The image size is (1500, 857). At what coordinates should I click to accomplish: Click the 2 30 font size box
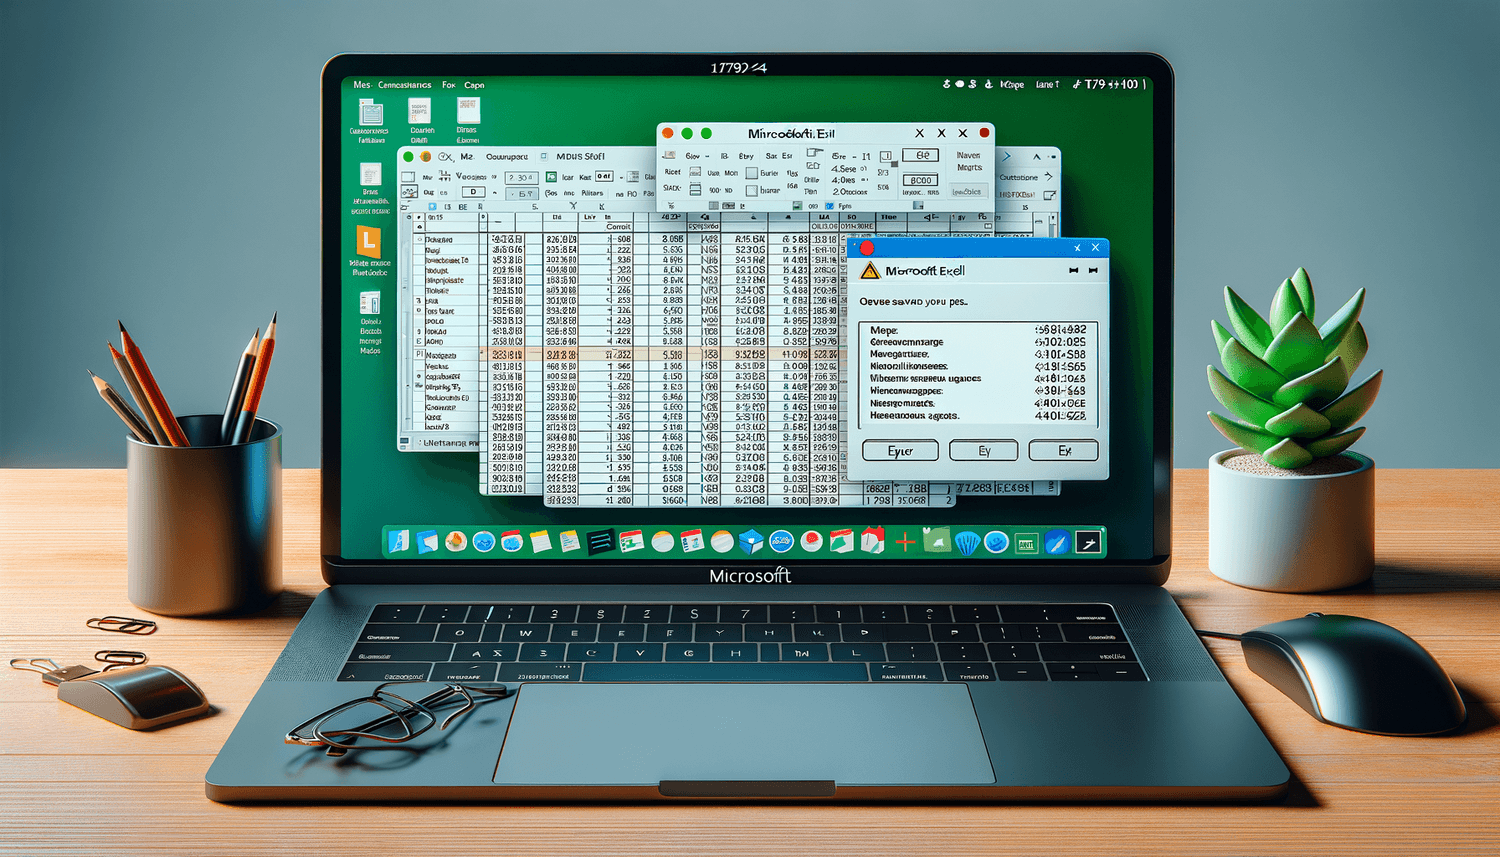(521, 178)
